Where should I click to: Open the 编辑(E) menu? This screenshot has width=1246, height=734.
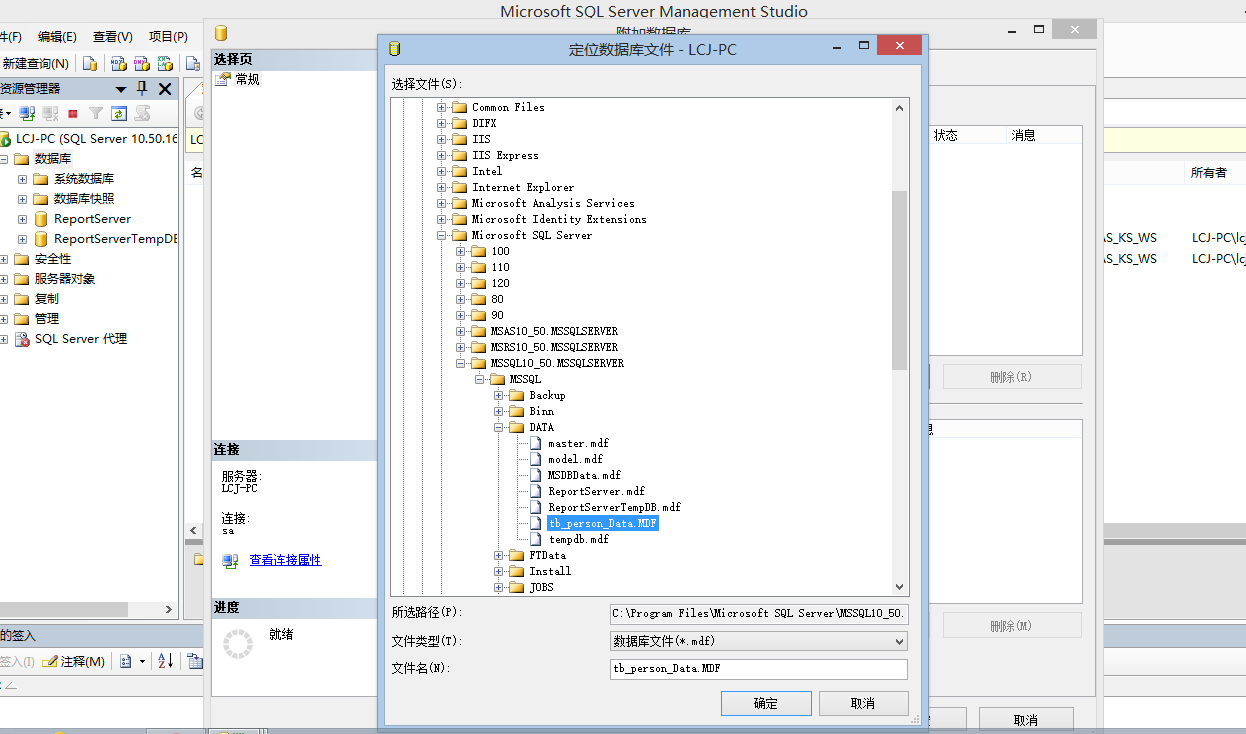pos(57,36)
